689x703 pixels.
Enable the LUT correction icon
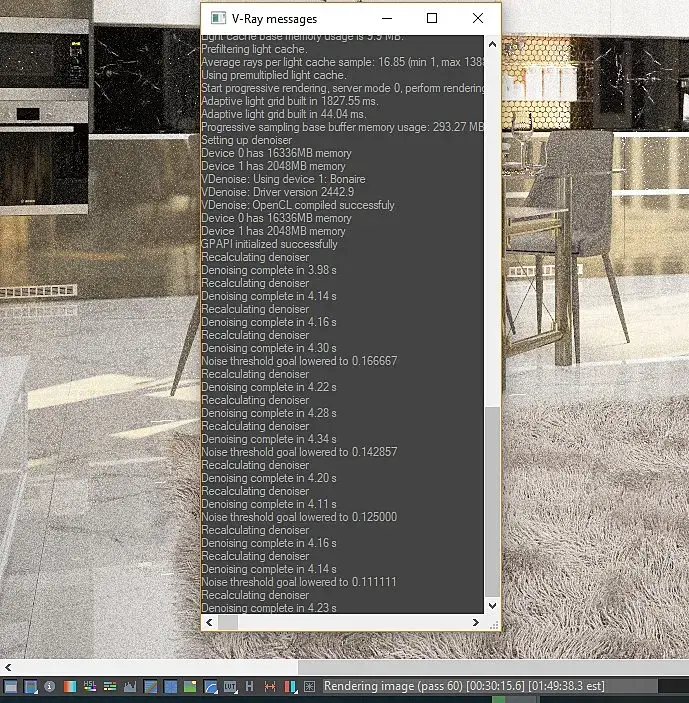[x=230, y=686]
